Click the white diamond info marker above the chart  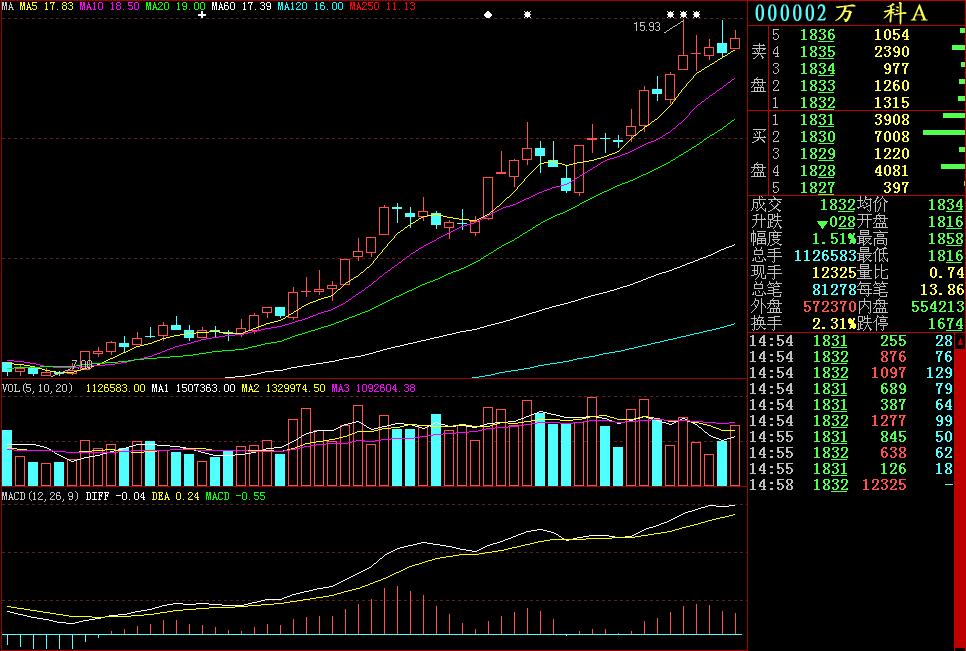pyautogui.click(x=488, y=14)
